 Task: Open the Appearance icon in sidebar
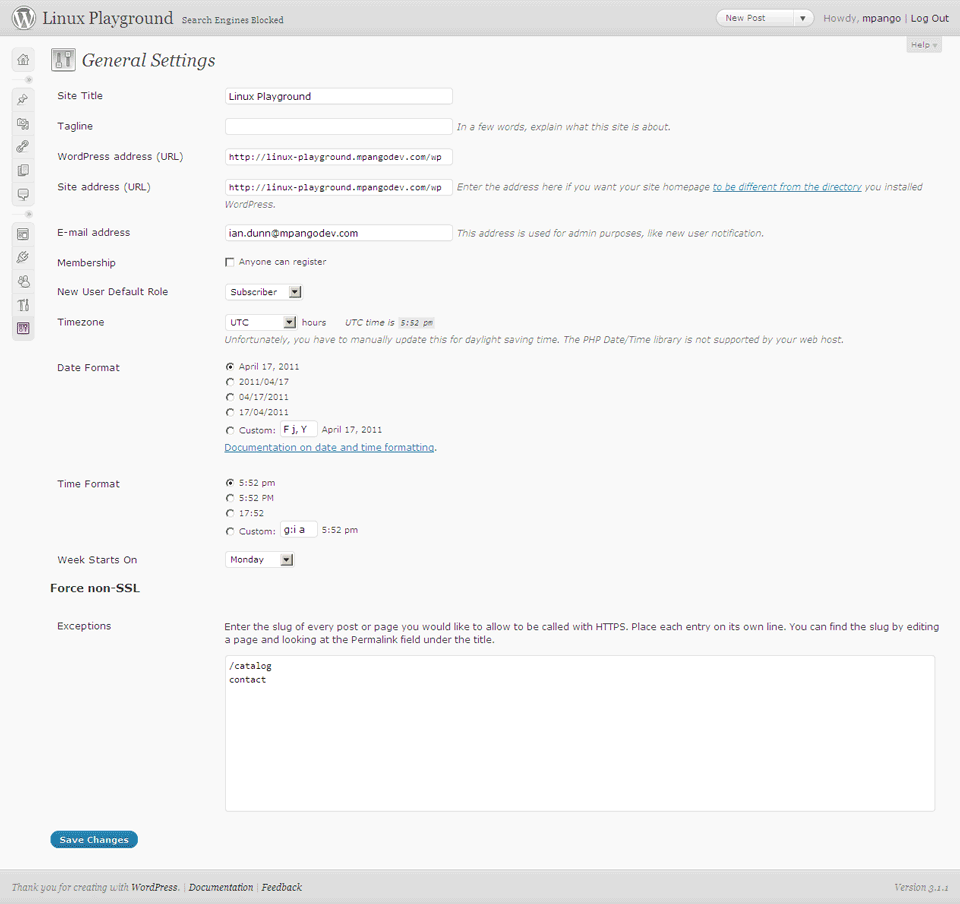click(23, 234)
